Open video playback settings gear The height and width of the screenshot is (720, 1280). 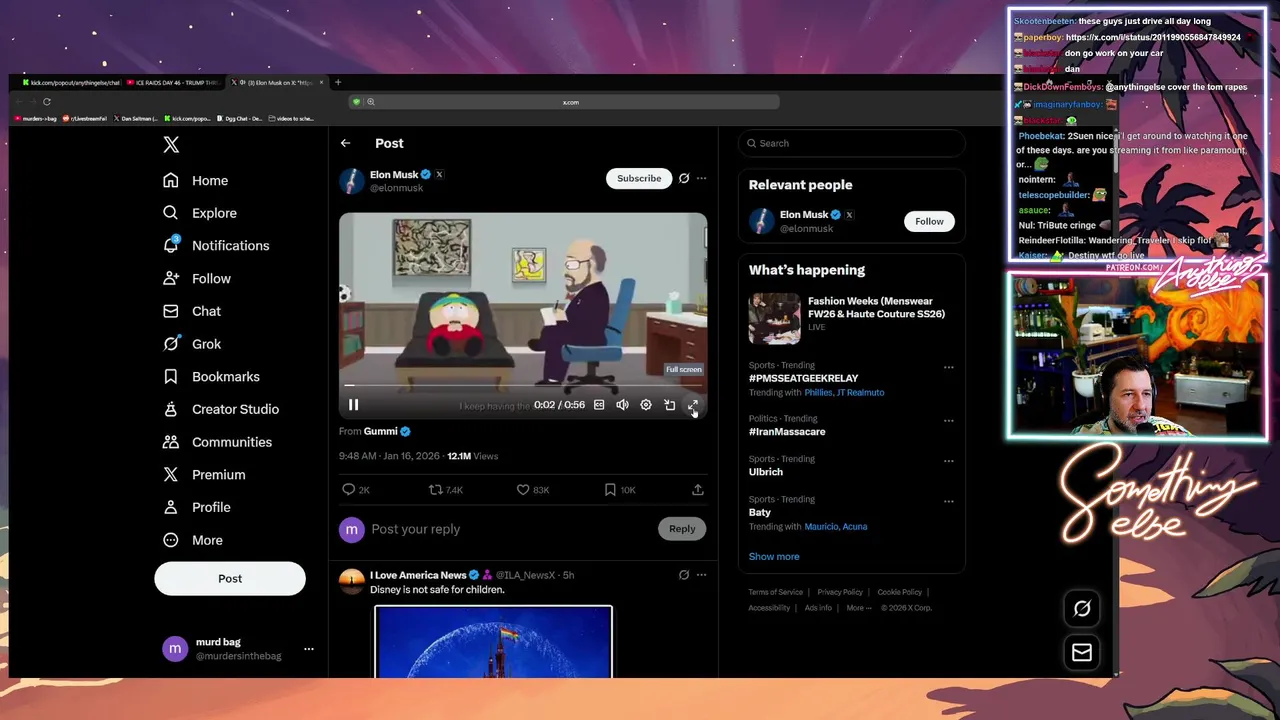coord(646,405)
